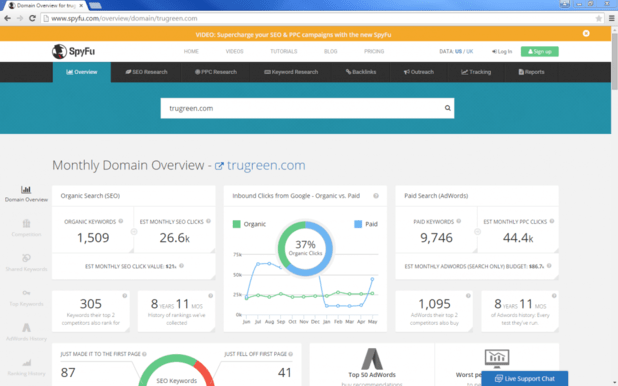Click the green Organic legend swatch
This screenshot has height=386, width=618.
(236, 224)
